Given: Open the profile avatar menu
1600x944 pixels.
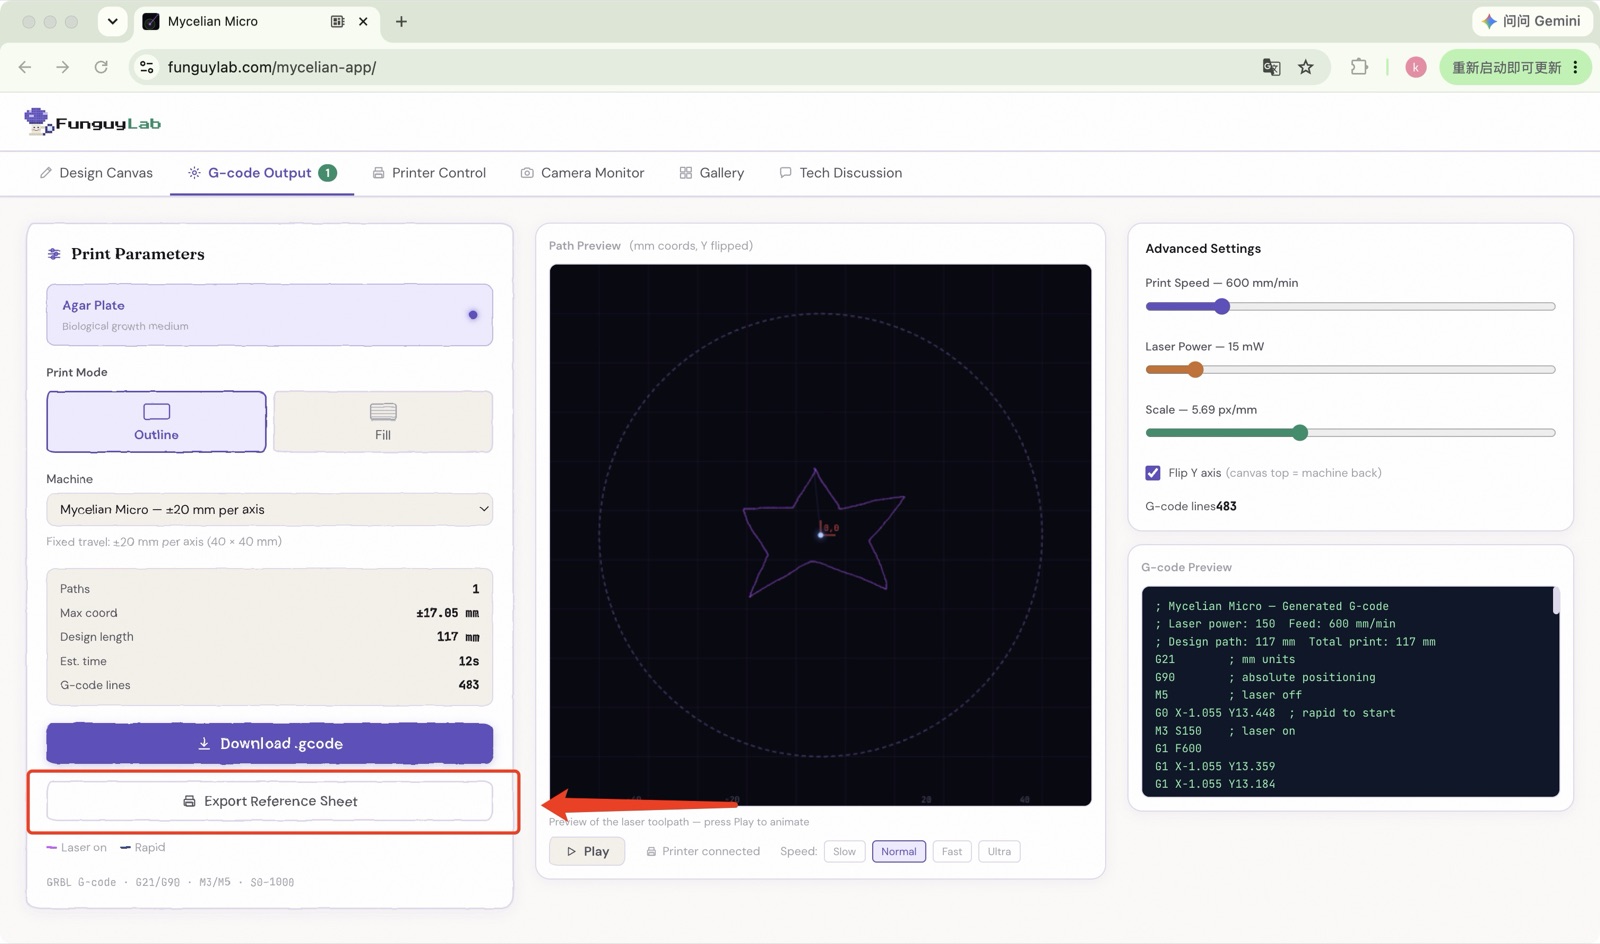Looking at the screenshot, I should (x=1416, y=67).
